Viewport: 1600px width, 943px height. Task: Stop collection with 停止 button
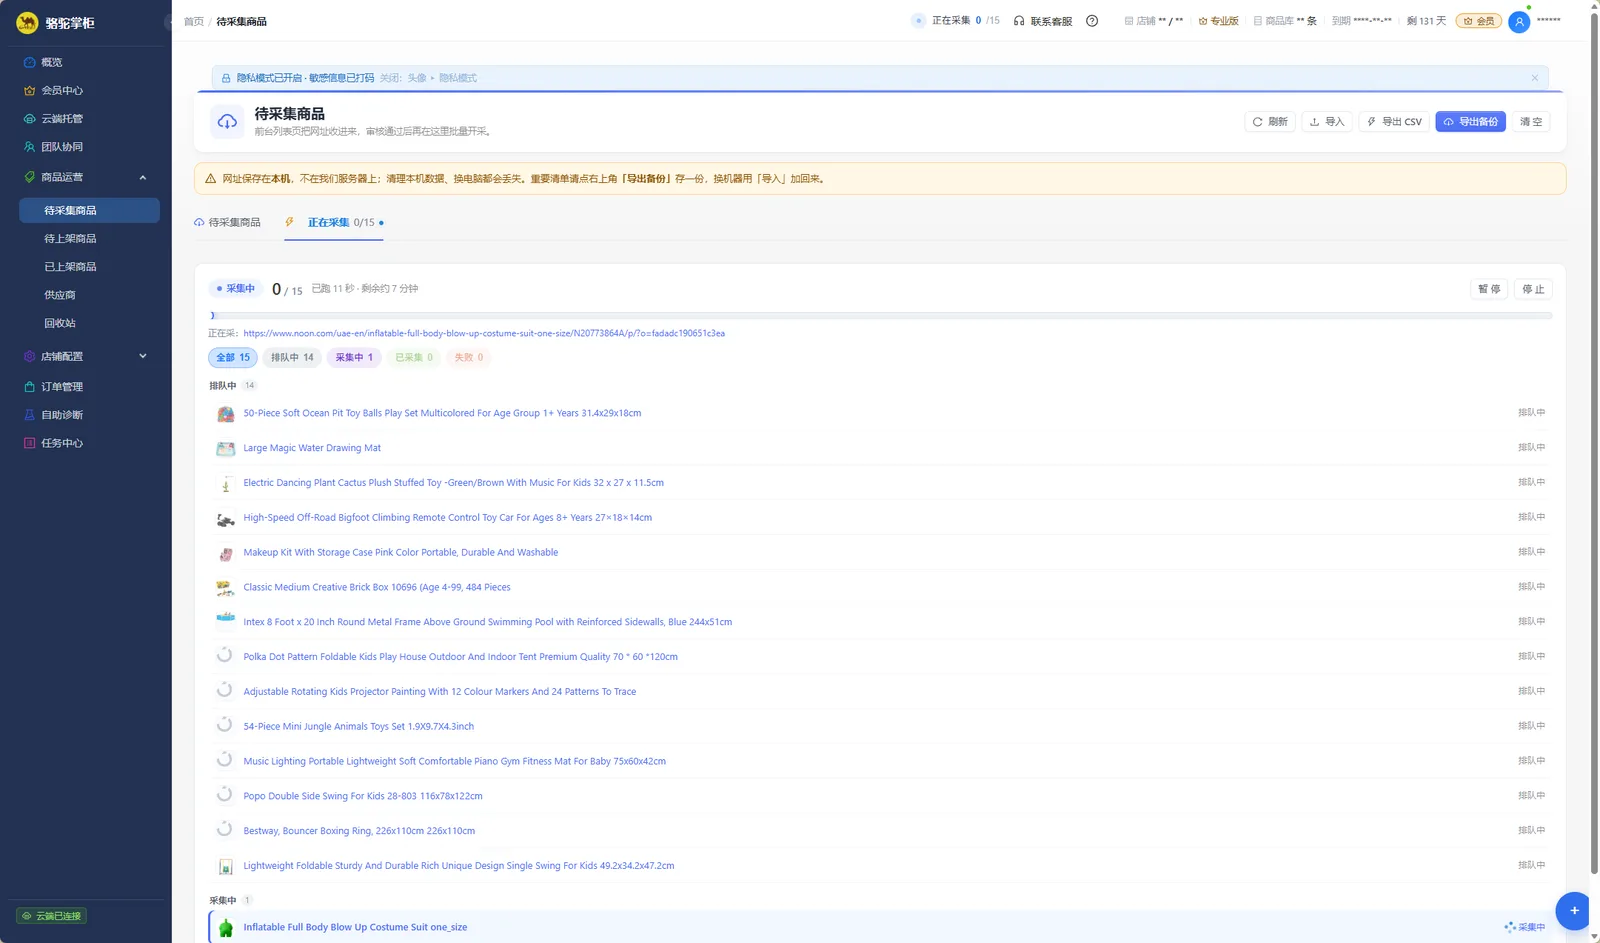(x=1533, y=289)
